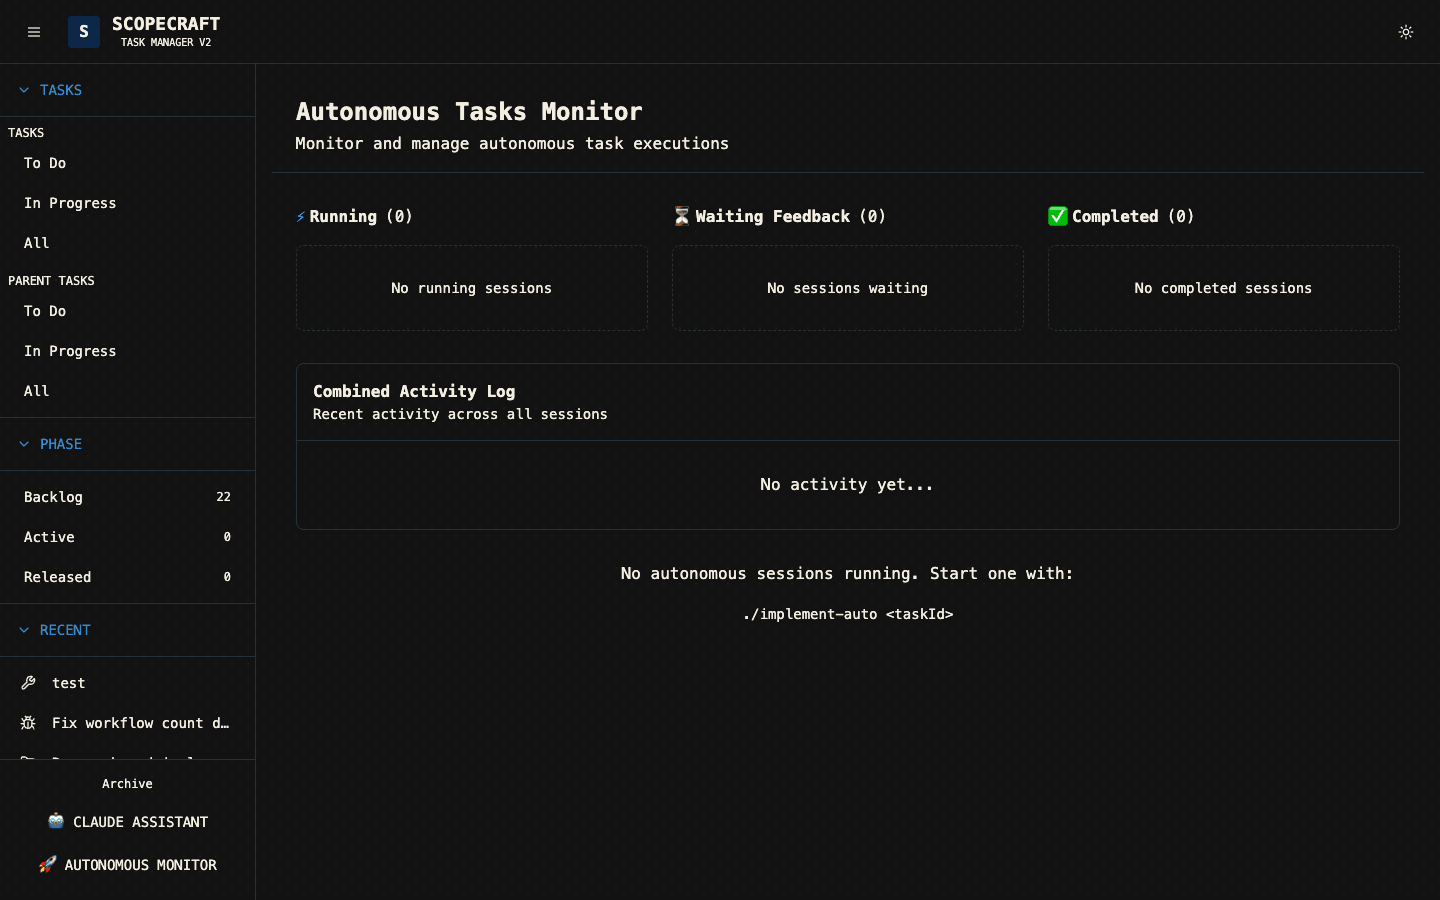1440x900 pixels.
Task: Click the Backlog count 22
Action: click(x=223, y=497)
